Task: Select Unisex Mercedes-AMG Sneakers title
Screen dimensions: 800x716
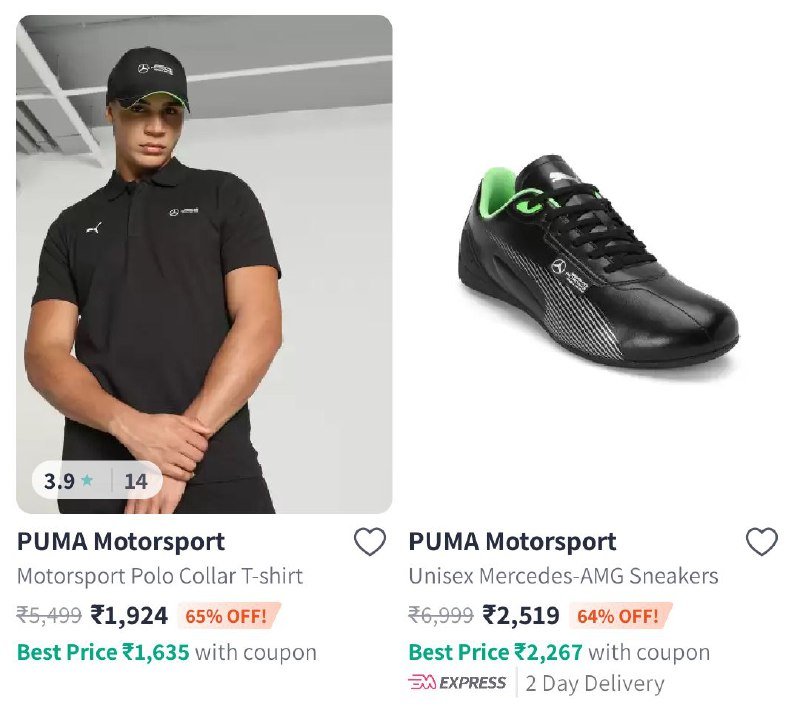Action: [x=563, y=576]
